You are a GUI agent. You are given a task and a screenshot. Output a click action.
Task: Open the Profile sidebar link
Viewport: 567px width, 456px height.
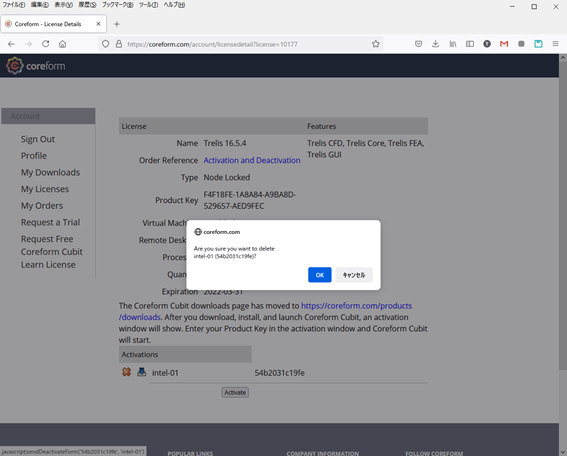click(34, 156)
